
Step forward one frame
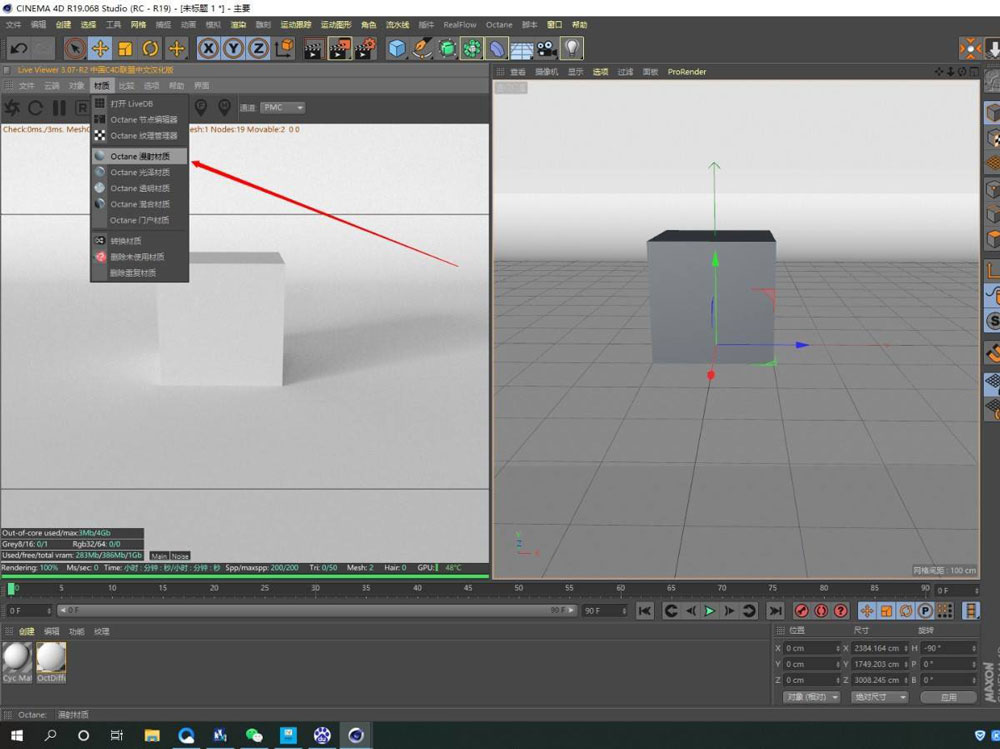click(729, 611)
